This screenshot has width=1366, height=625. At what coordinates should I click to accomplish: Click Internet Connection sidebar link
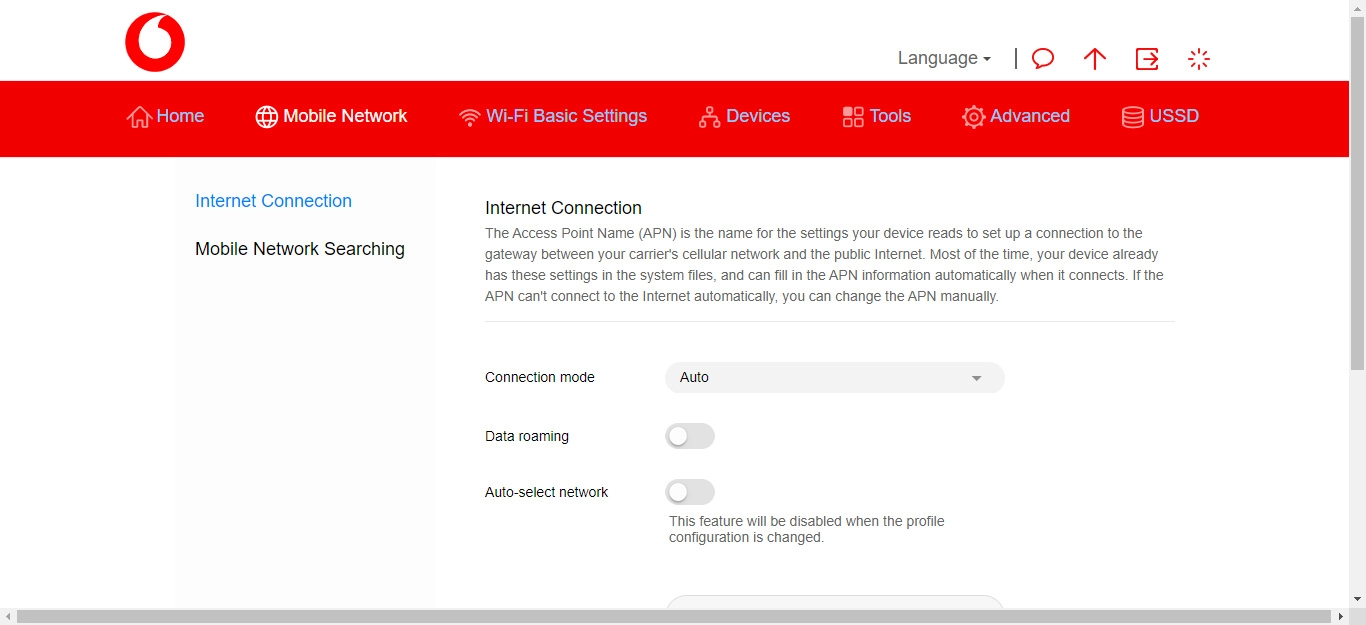point(273,201)
